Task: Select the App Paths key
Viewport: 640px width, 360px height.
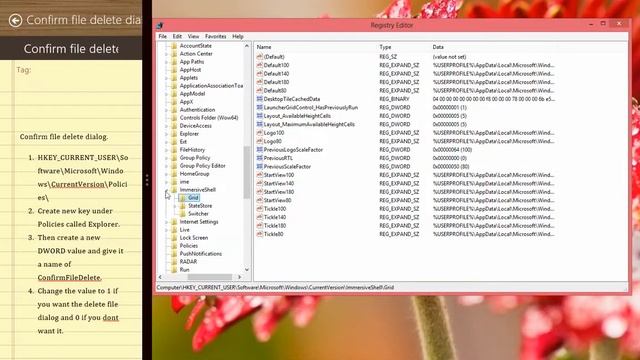Action: coord(192,62)
